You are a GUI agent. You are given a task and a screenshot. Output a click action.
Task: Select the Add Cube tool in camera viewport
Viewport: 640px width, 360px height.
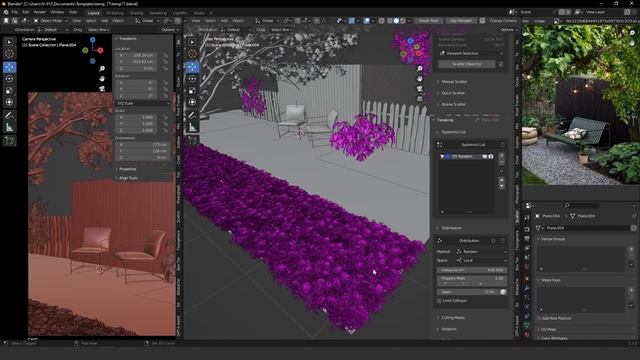pyautogui.click(x=9, y=141)
